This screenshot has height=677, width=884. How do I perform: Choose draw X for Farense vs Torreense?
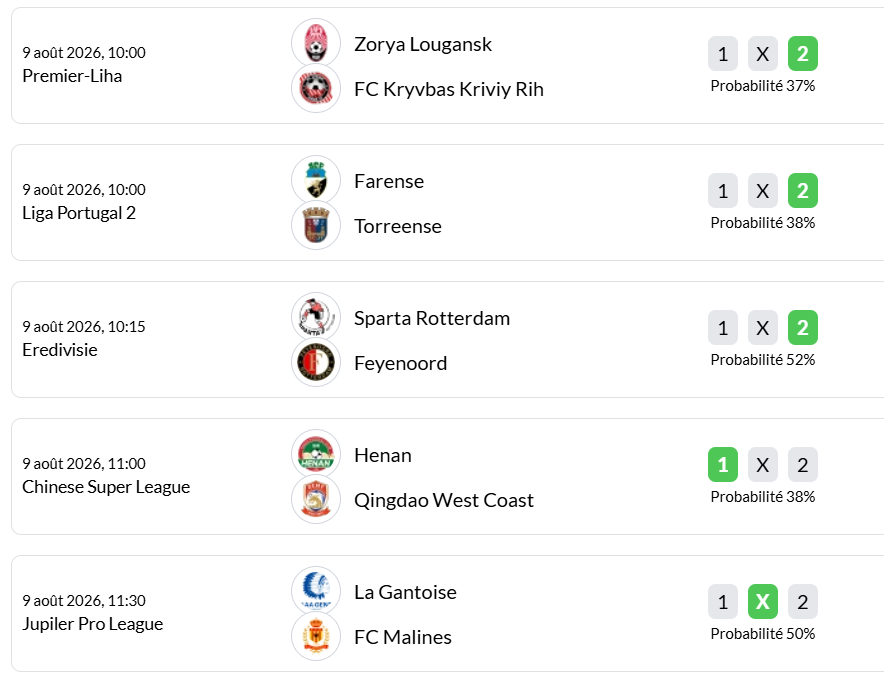pyautogui.click(x=763, y=191)
